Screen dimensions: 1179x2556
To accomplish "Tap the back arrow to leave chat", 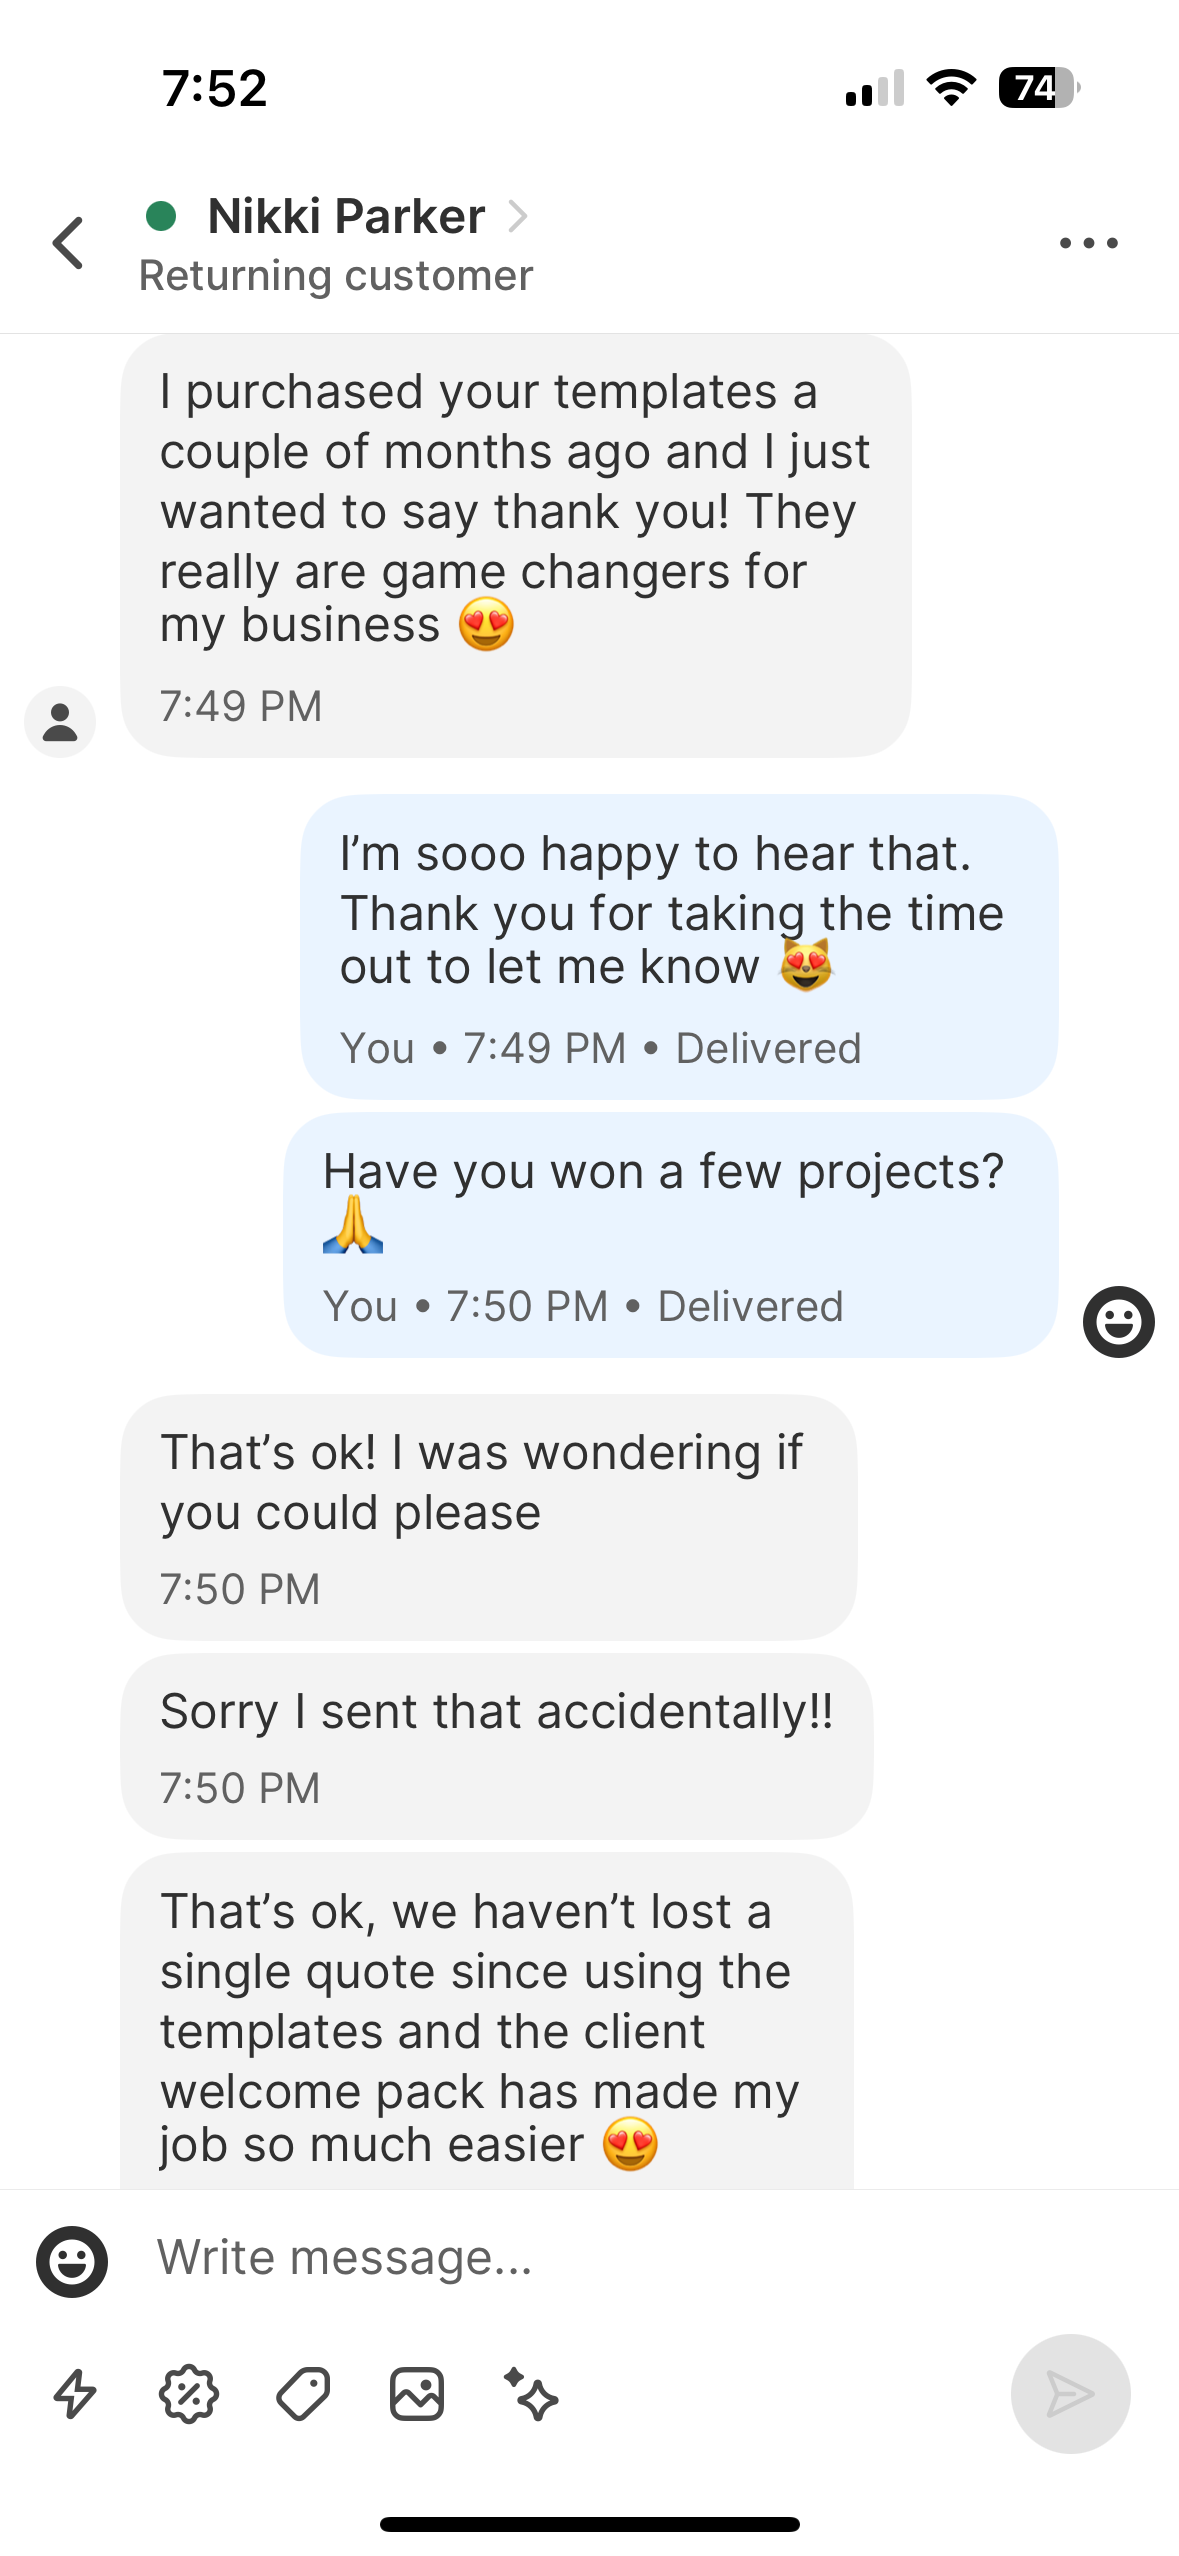I will coord(68,243).
